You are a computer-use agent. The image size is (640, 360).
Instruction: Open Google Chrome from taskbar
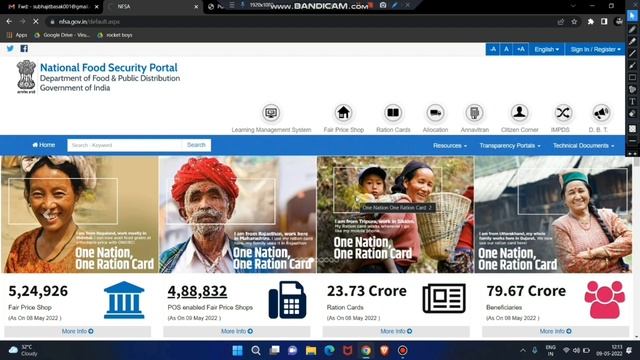tap(366, 350)
